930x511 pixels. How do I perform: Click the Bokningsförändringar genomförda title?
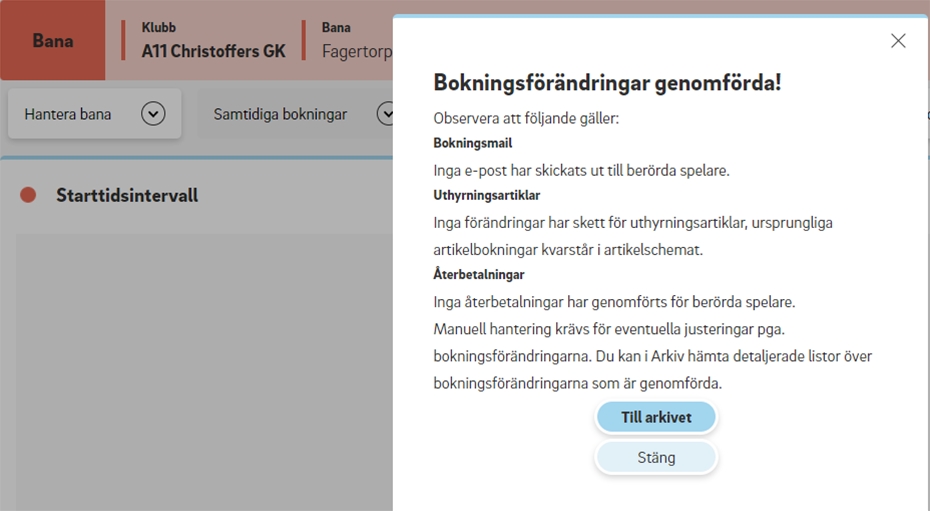tap(607, 82)
